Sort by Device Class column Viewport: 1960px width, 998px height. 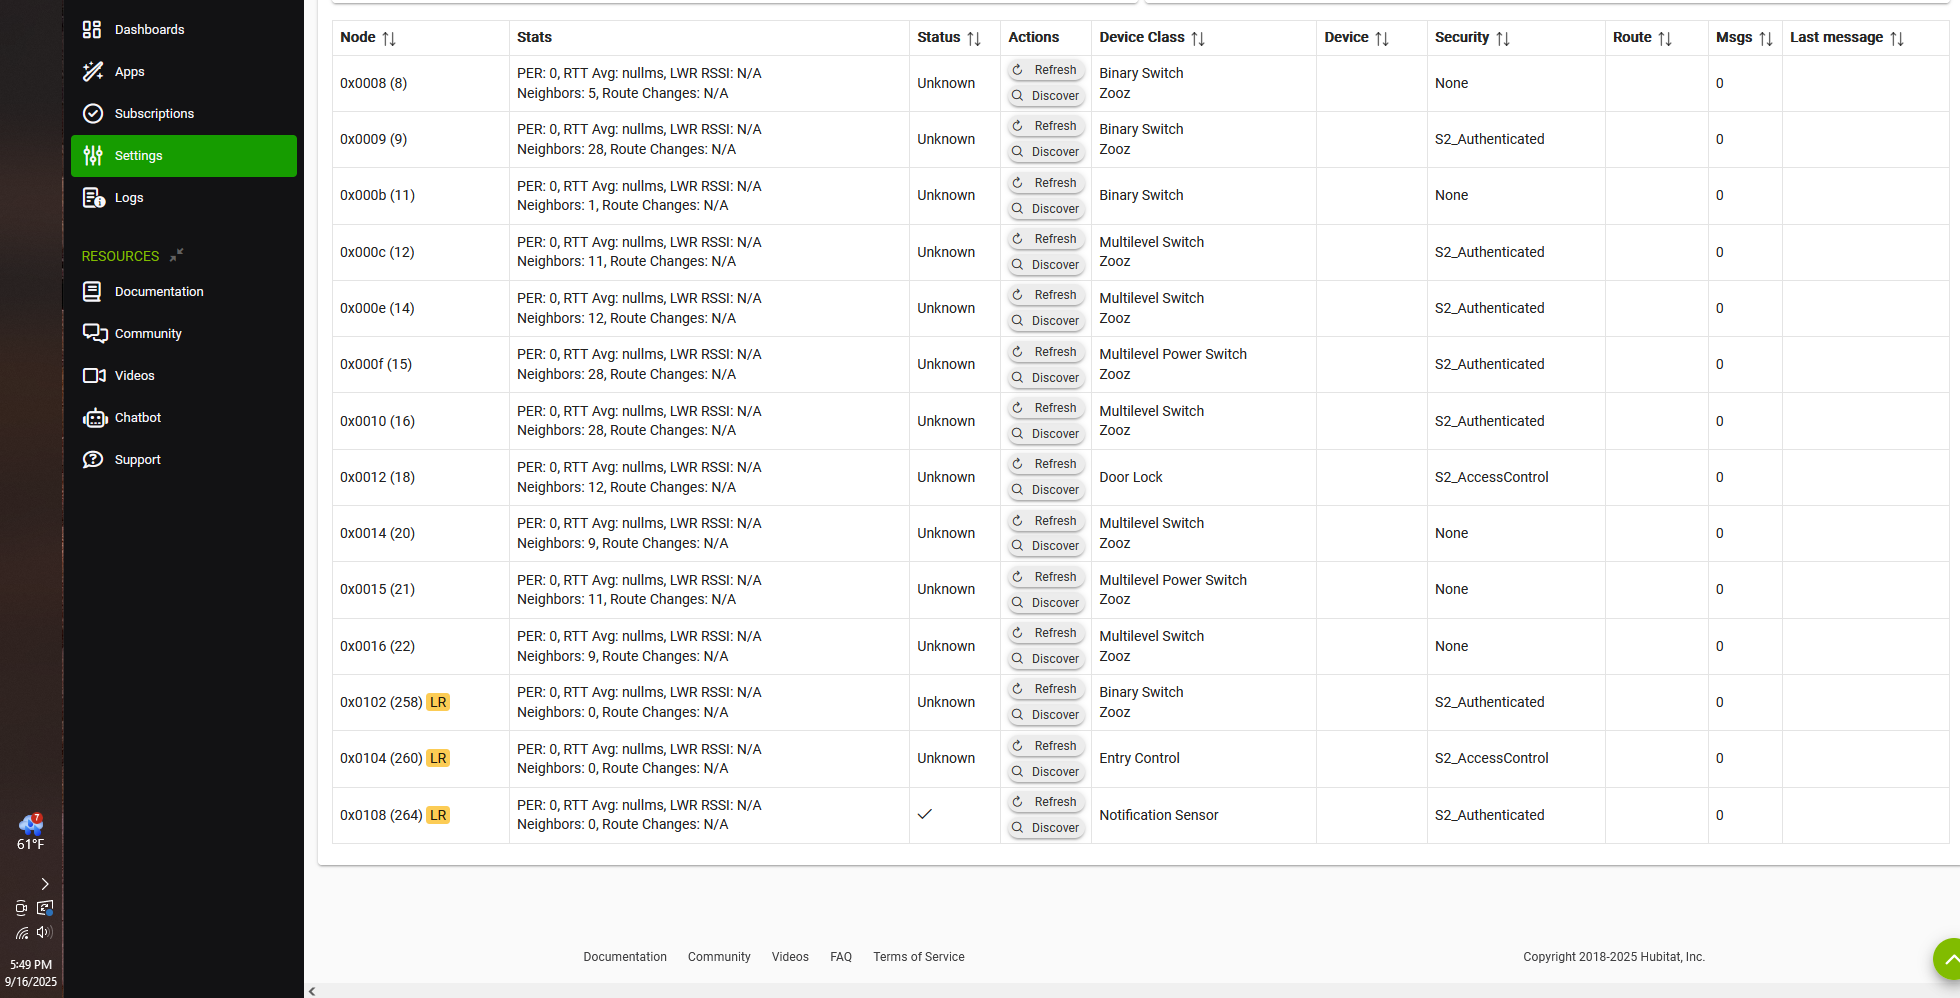pyautogui.click(x=1198, y=38)
